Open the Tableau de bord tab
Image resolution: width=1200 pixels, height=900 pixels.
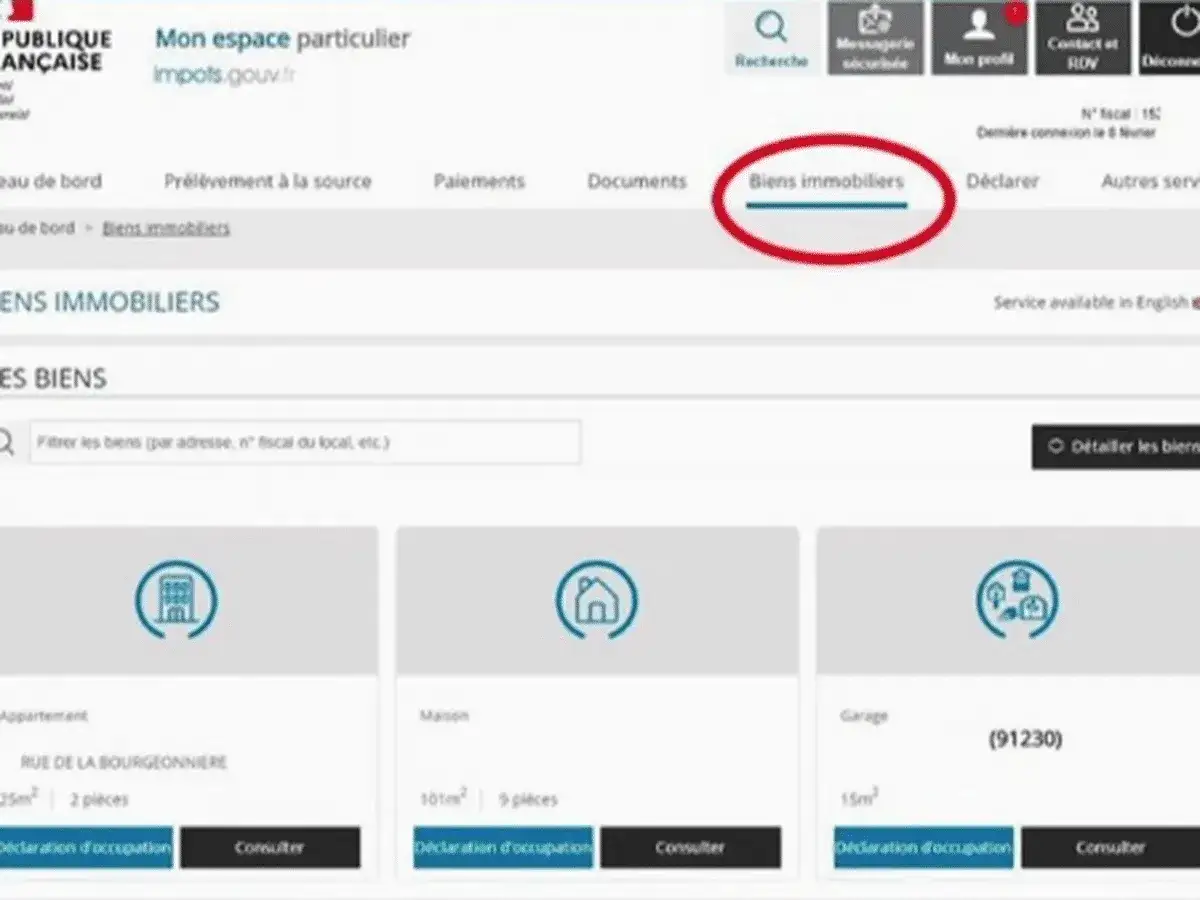[x=50, y=182]
